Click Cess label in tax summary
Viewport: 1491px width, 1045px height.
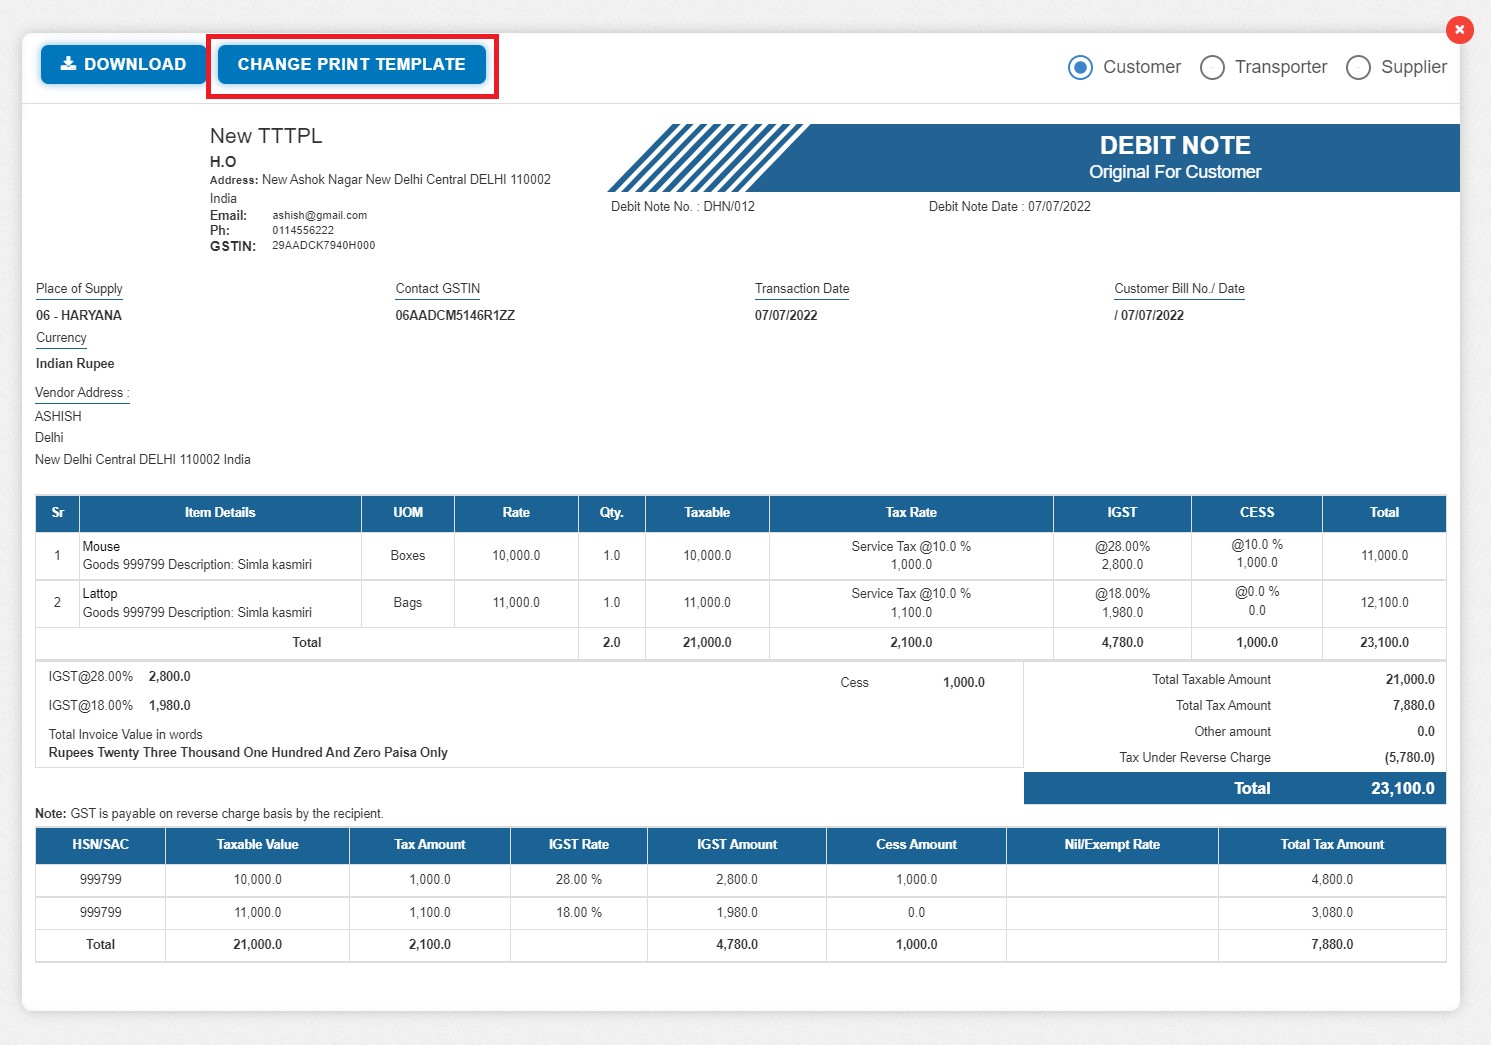(854, 682)
